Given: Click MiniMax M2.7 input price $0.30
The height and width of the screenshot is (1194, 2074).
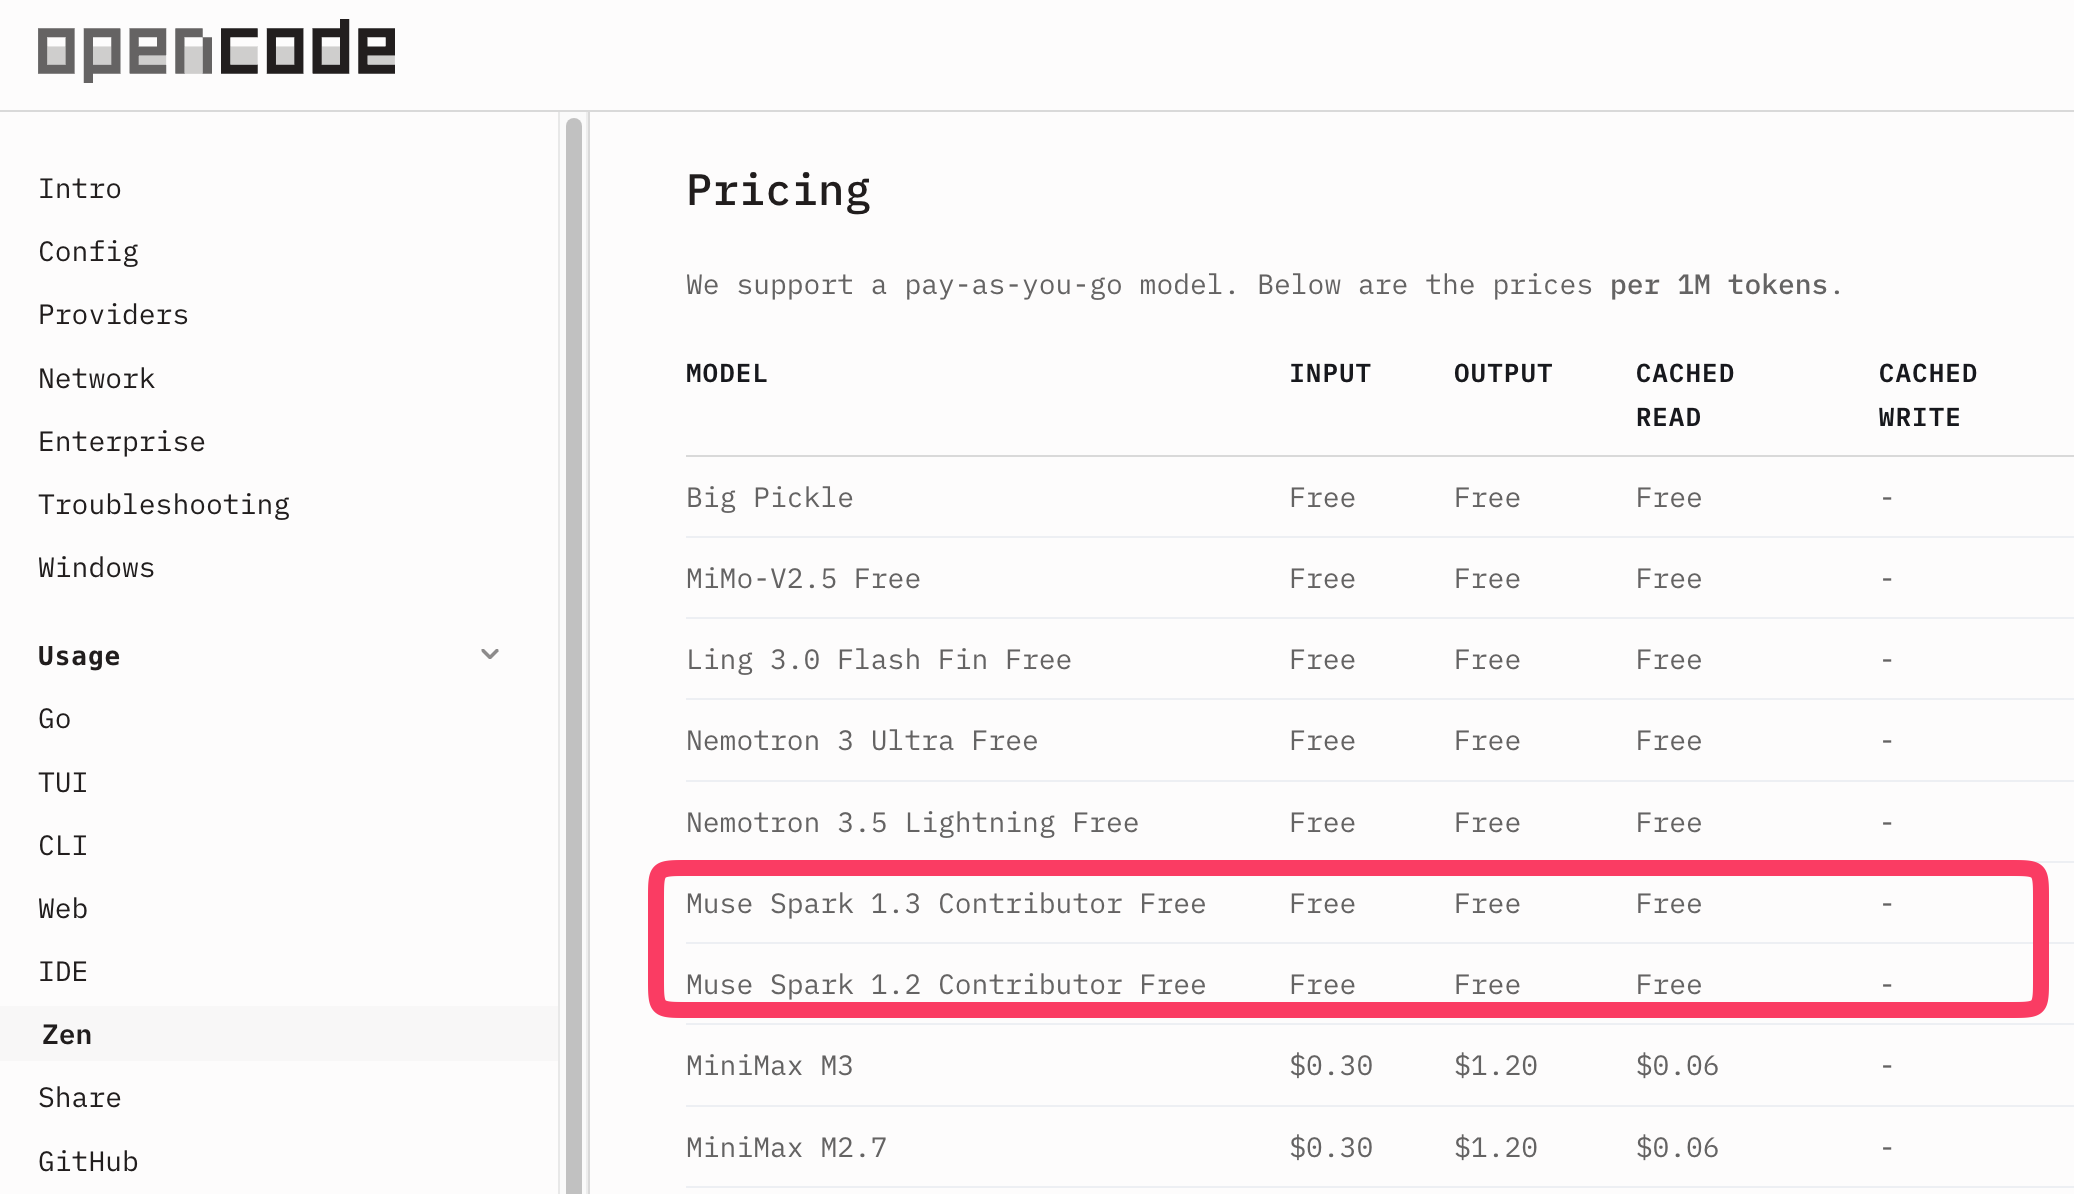Looking at the screenshot, I should pos(1331,1147).
